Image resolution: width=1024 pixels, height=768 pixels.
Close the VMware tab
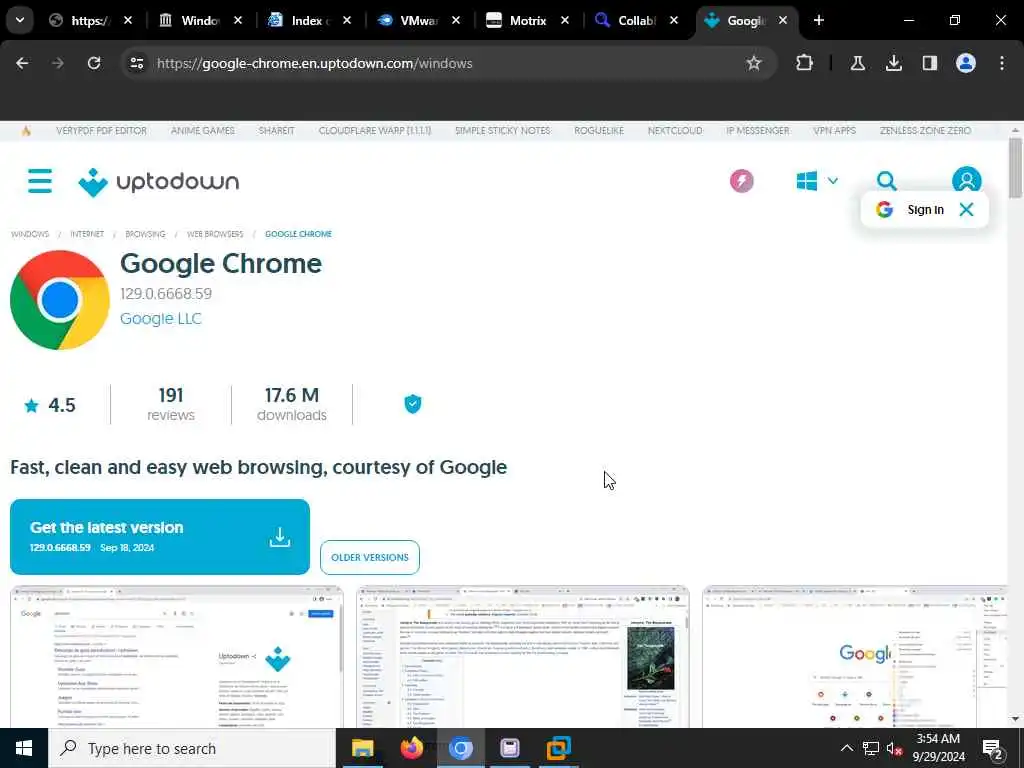[x=456, y=21]
